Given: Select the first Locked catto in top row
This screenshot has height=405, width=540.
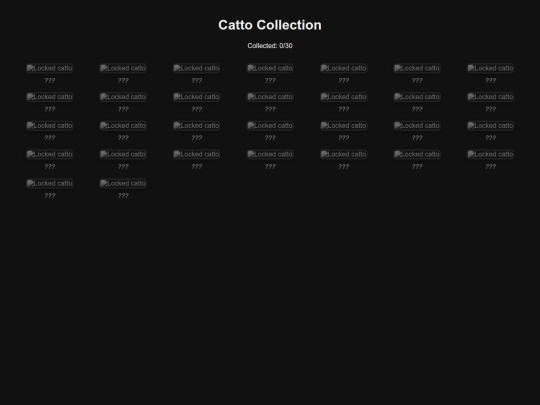Looking at the screenshot, I should (x=50, y=68).
